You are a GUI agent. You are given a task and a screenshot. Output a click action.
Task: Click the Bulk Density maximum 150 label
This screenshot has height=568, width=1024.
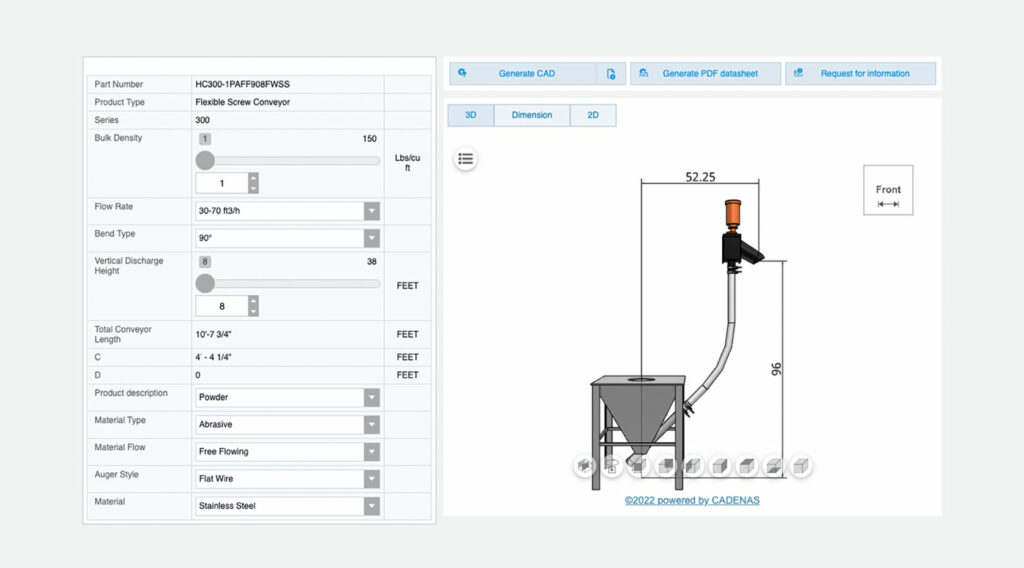click(x=370, y=138)
